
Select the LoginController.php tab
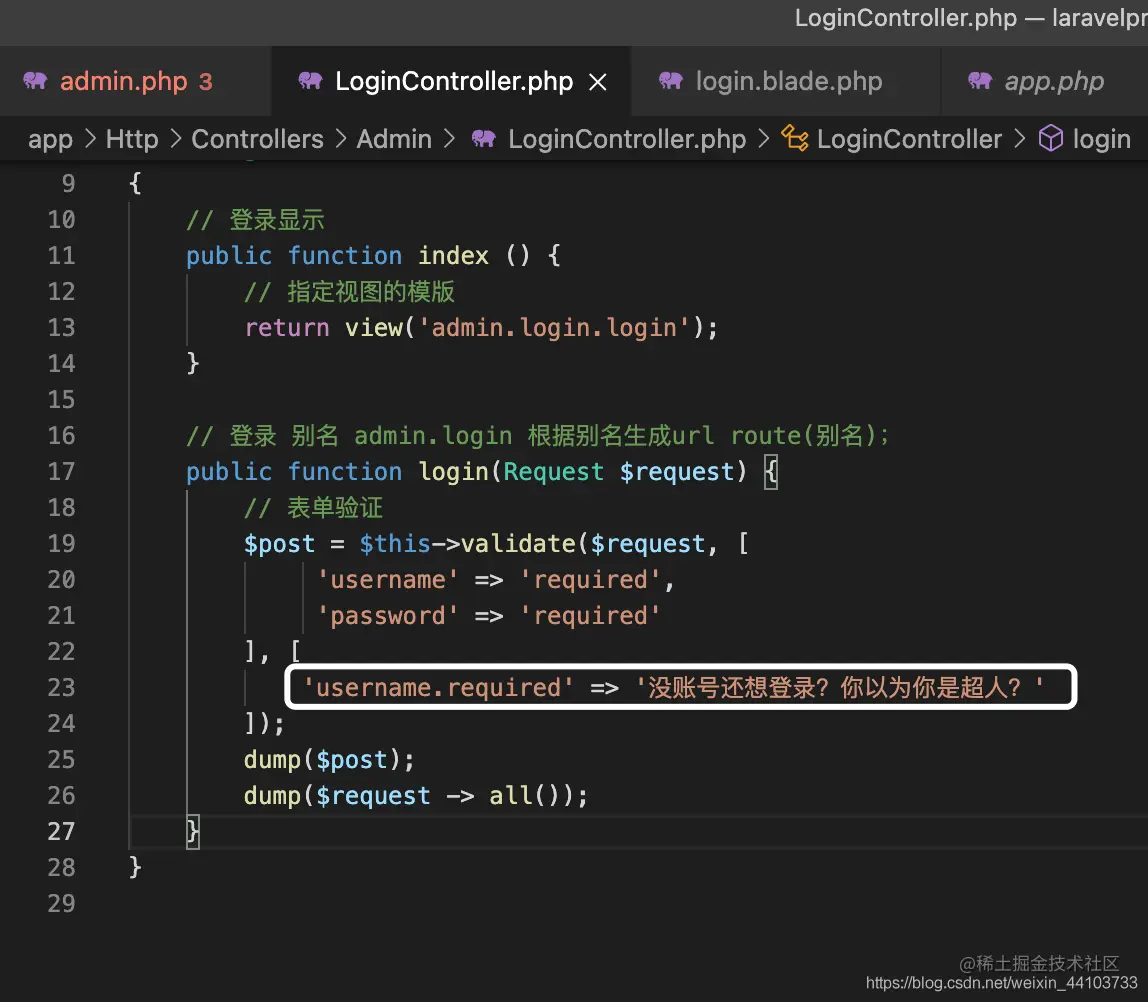point(450,81)
